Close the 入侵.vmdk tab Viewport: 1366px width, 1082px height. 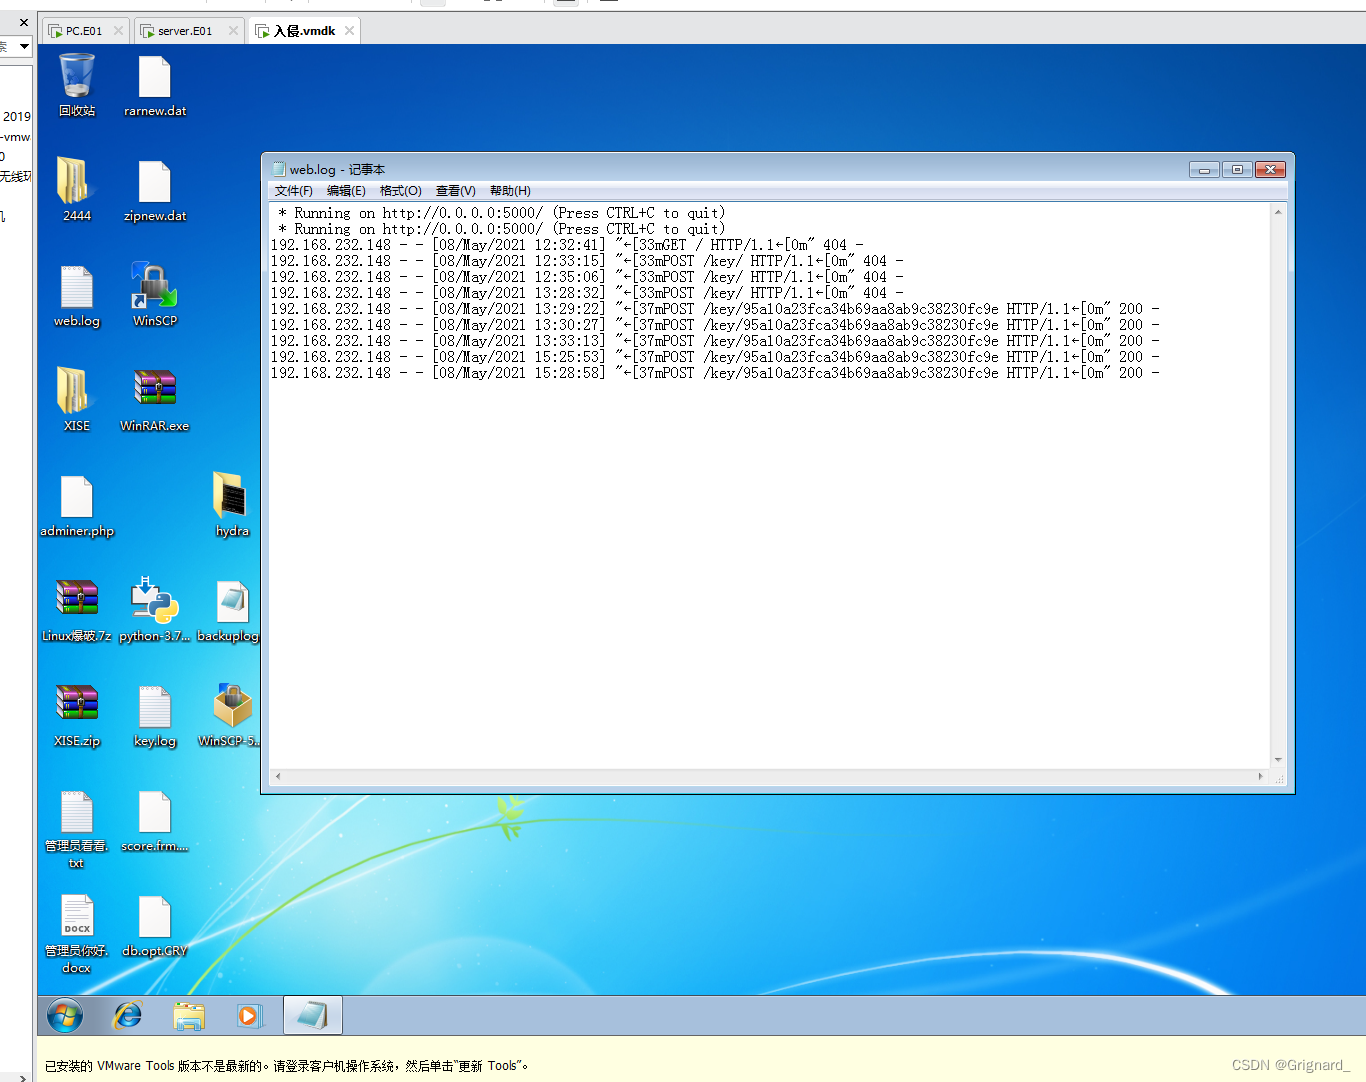pyautogui.click(x=349, y=31)
